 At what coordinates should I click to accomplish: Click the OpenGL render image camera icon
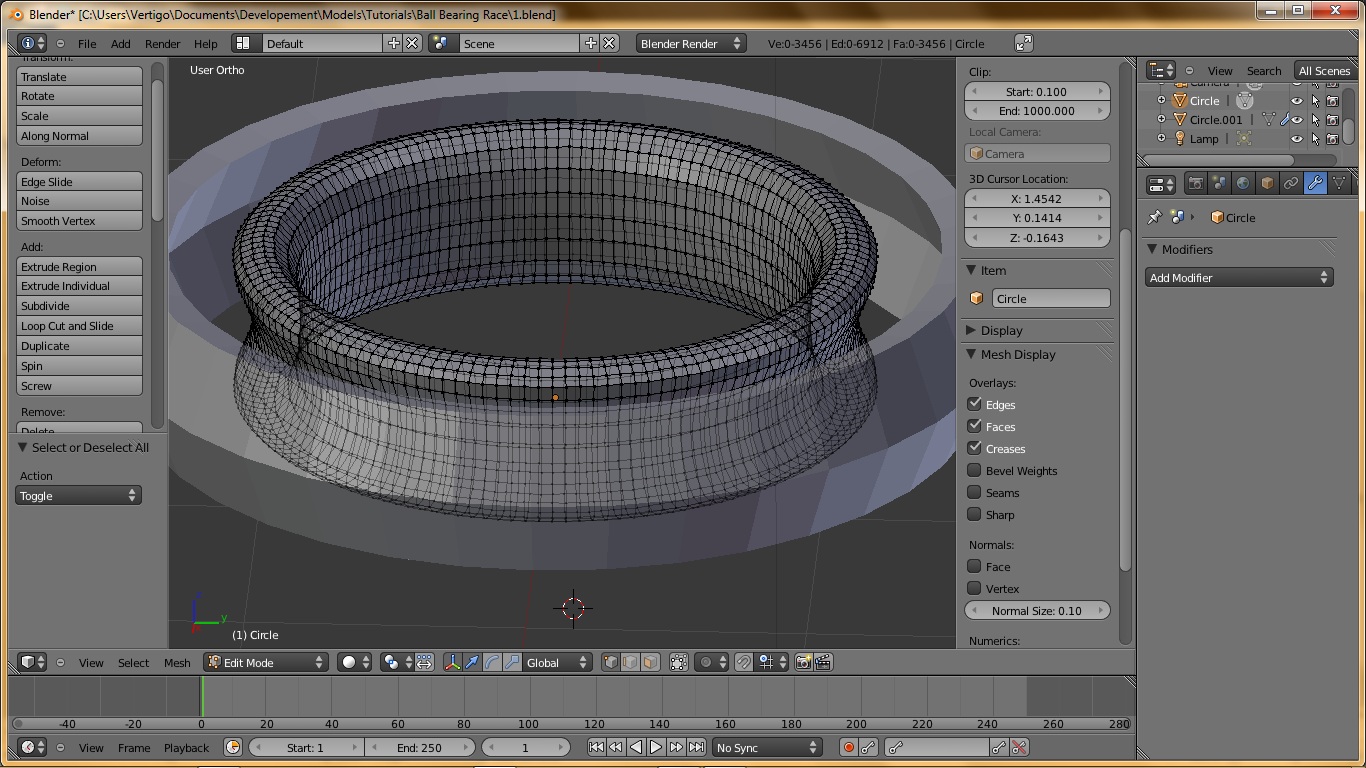click(803, 662)
